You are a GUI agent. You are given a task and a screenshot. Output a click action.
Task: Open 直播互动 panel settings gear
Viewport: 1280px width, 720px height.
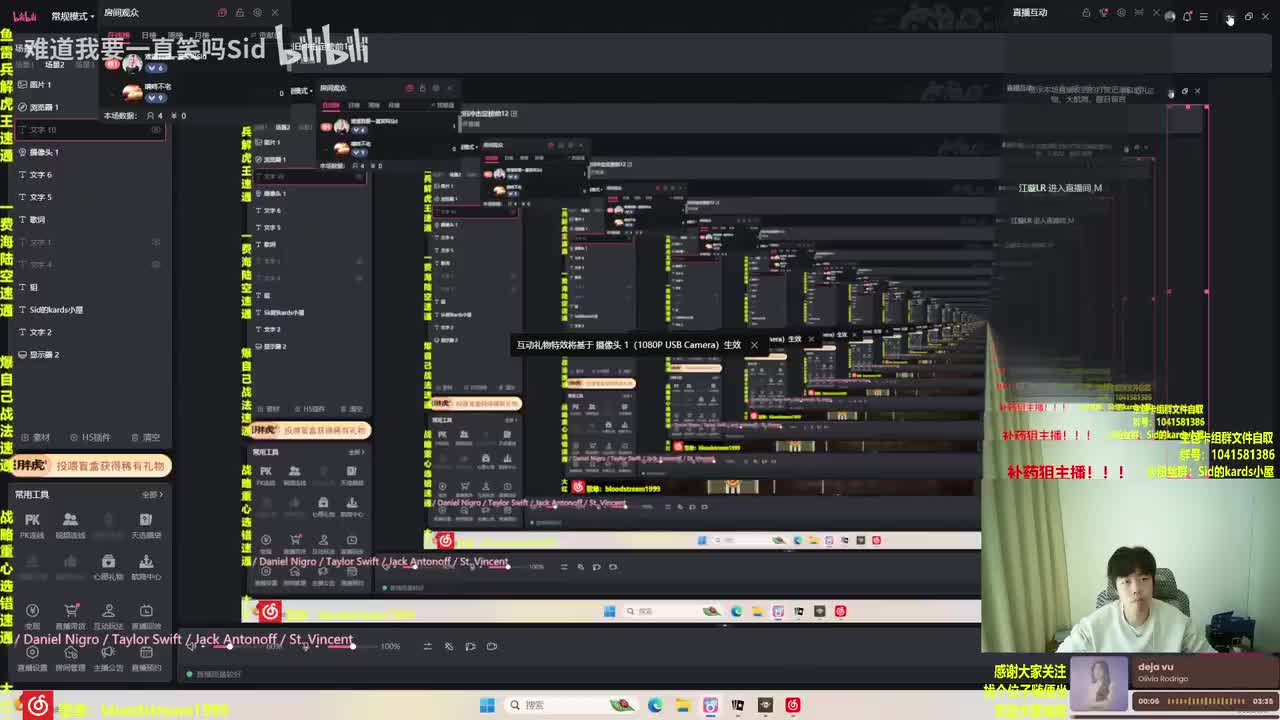(x=1121, y=13)
